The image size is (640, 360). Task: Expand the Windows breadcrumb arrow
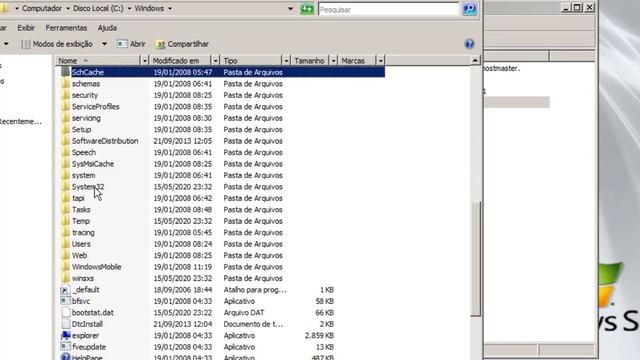click(170, 9)
